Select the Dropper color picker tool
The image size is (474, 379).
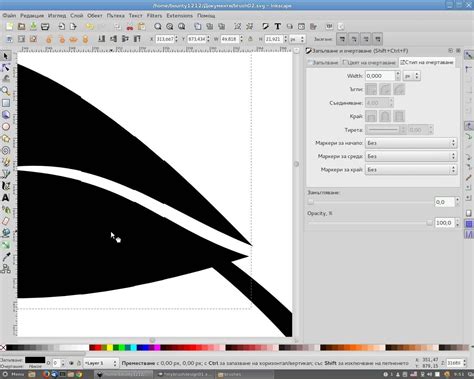[x=6, y=257]
